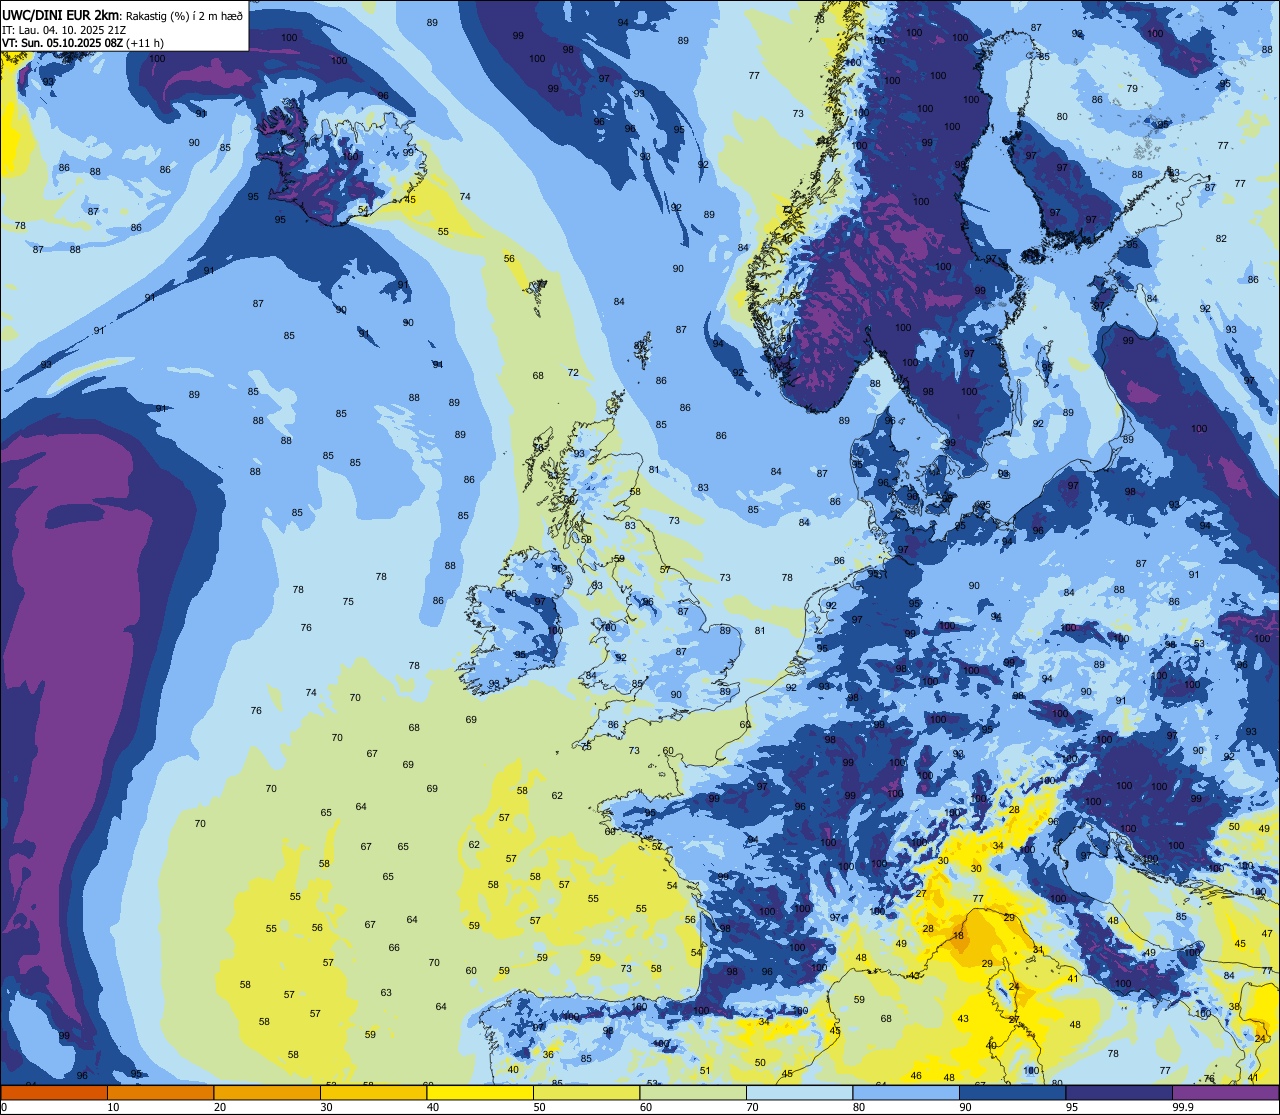Click the humidity value 63 on the map
The image size is (1280, 1115).
[x=386, y=992]
